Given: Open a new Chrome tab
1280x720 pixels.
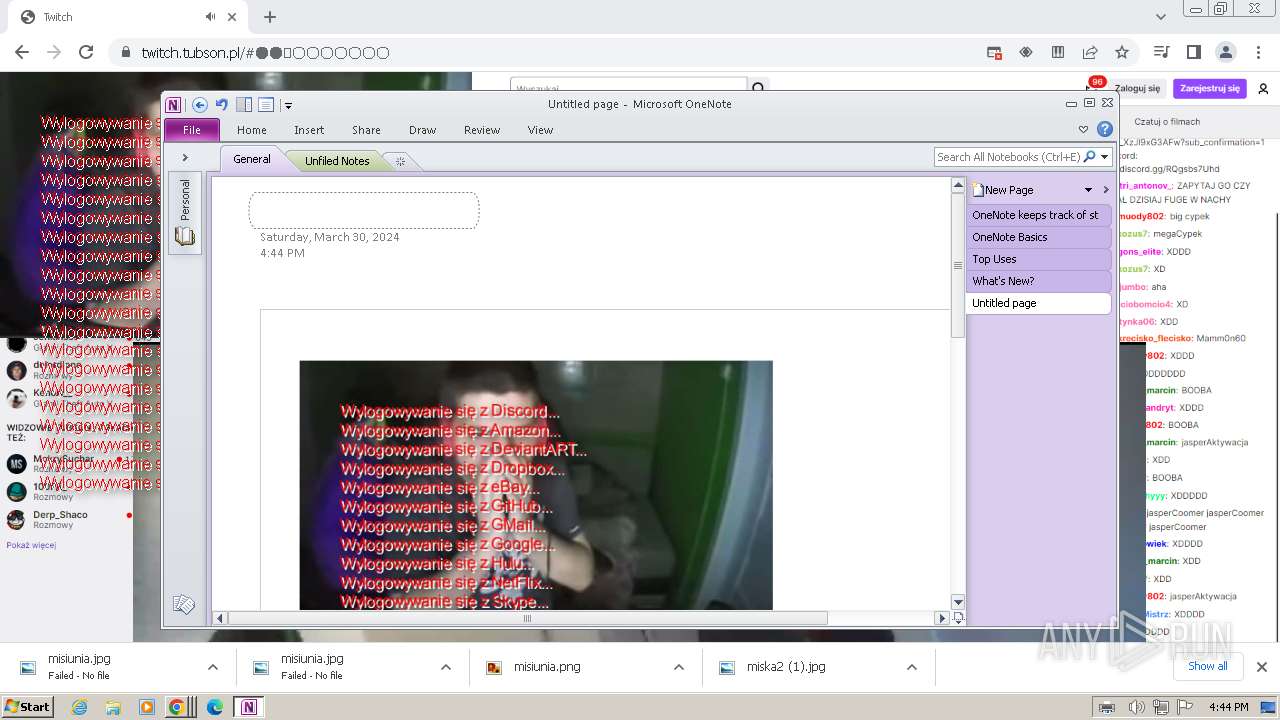Looking at the screenshot, I should [x=270, y=17].
